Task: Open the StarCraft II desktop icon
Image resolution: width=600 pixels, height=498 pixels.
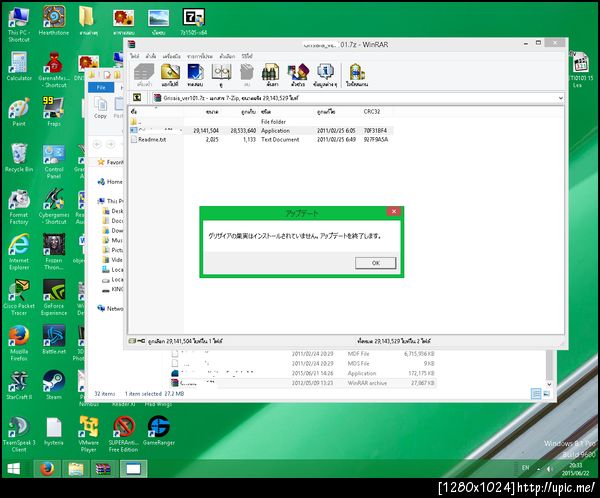Action: pyautogui.click(x=19, y=385)
